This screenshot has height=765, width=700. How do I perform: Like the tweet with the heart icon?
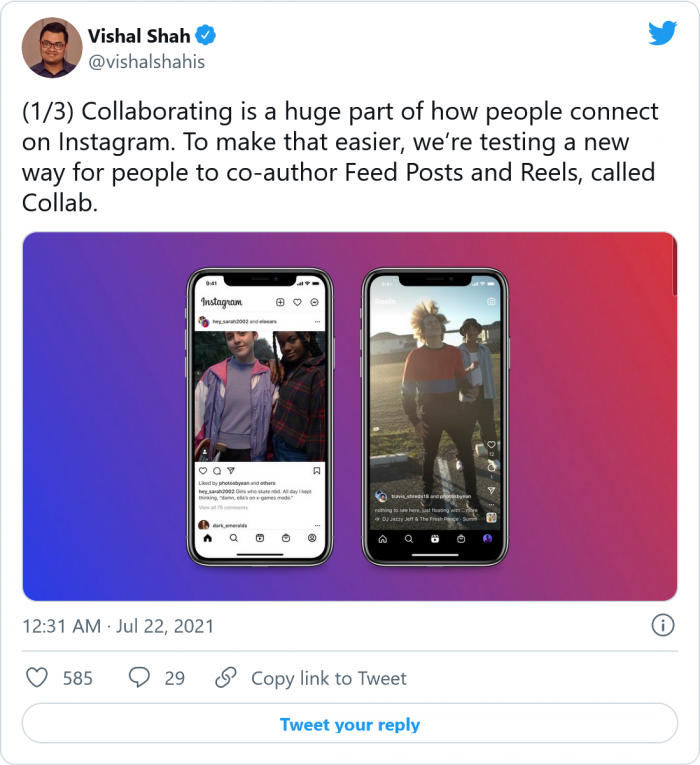pos(37,678)
